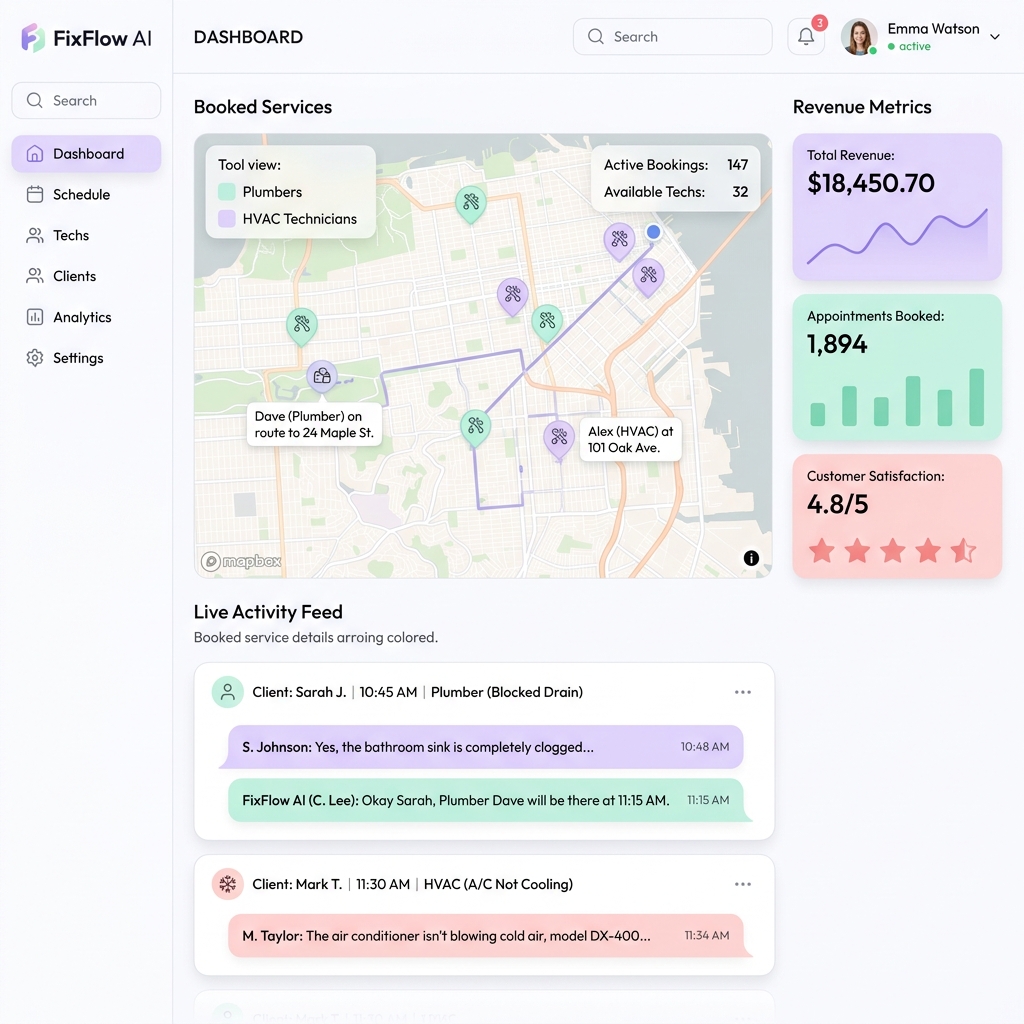
Task: Click the FixFlow AI logo icon
Action: tap(33, 38)
